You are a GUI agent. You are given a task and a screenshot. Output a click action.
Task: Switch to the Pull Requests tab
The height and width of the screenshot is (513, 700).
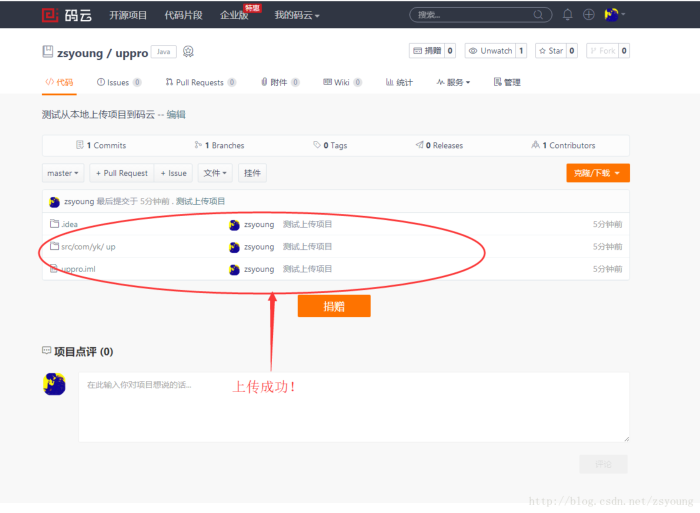[198, 82]
